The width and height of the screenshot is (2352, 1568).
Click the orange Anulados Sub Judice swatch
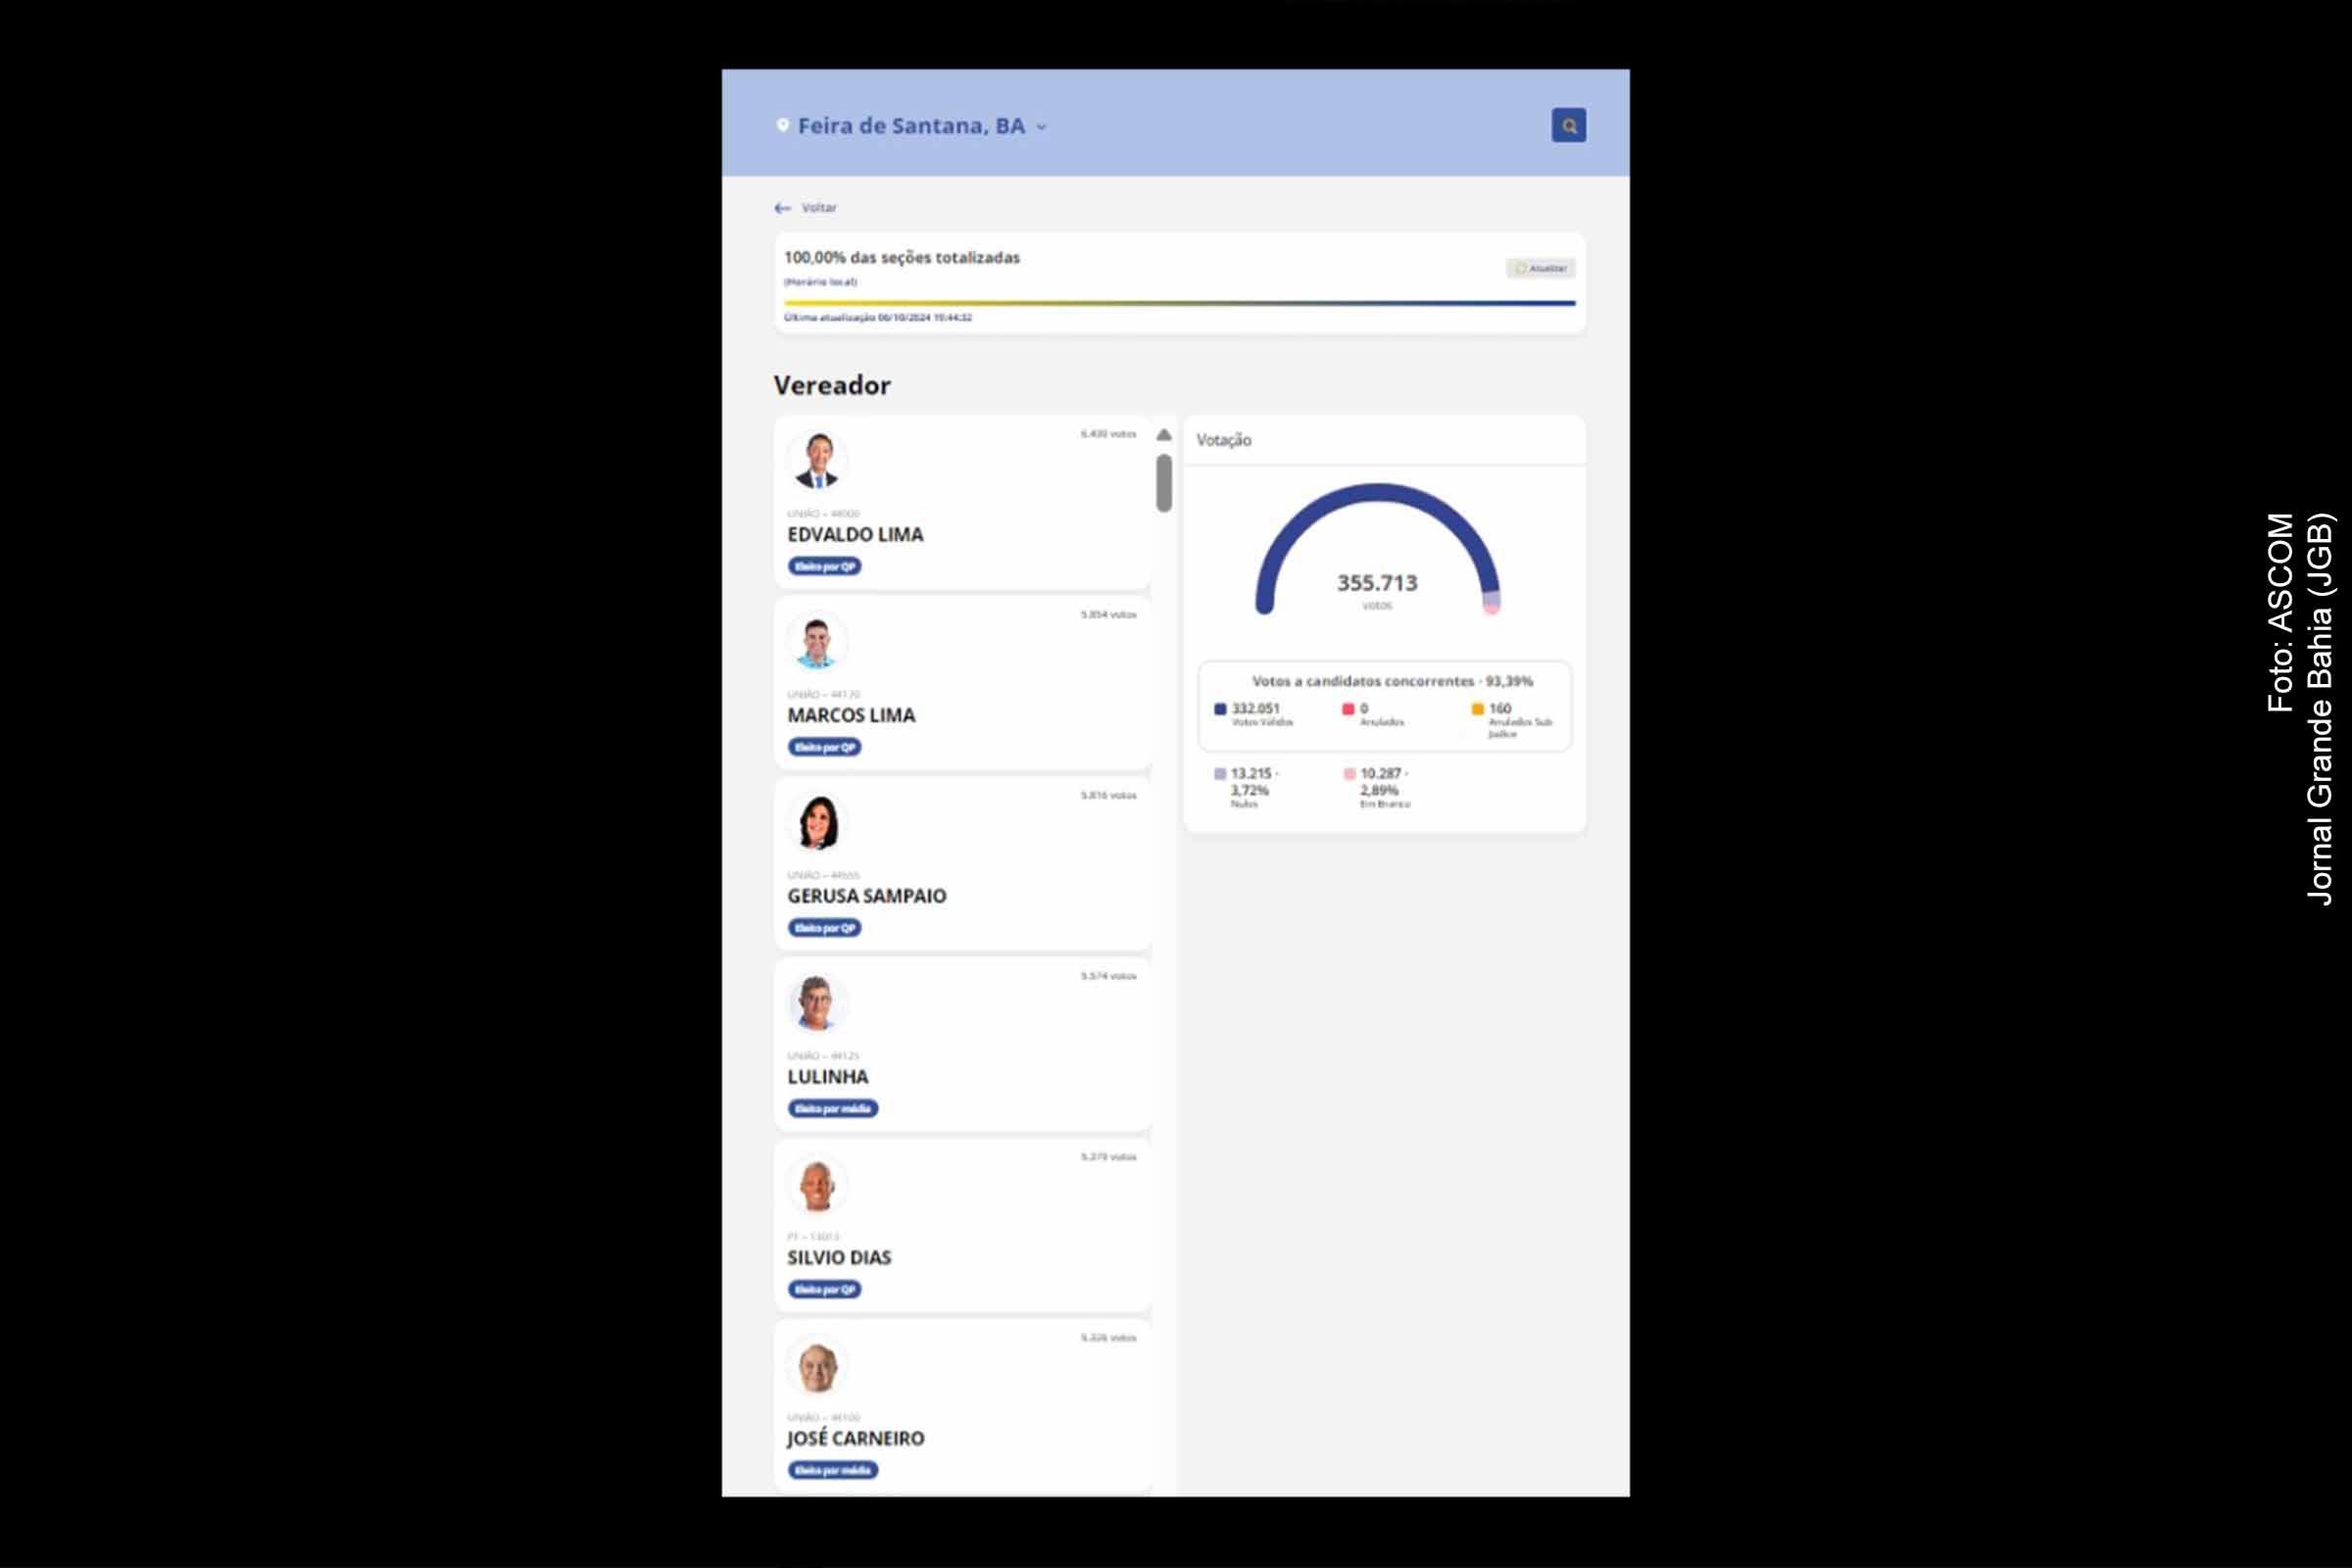[x=1477, y=710]
